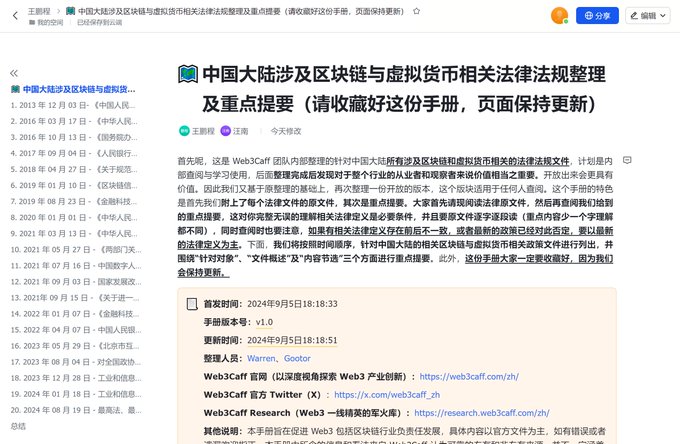
Task: Jump to outline item 2. 2016 年 03 月 17 日
Action: (x=74, y=121)
